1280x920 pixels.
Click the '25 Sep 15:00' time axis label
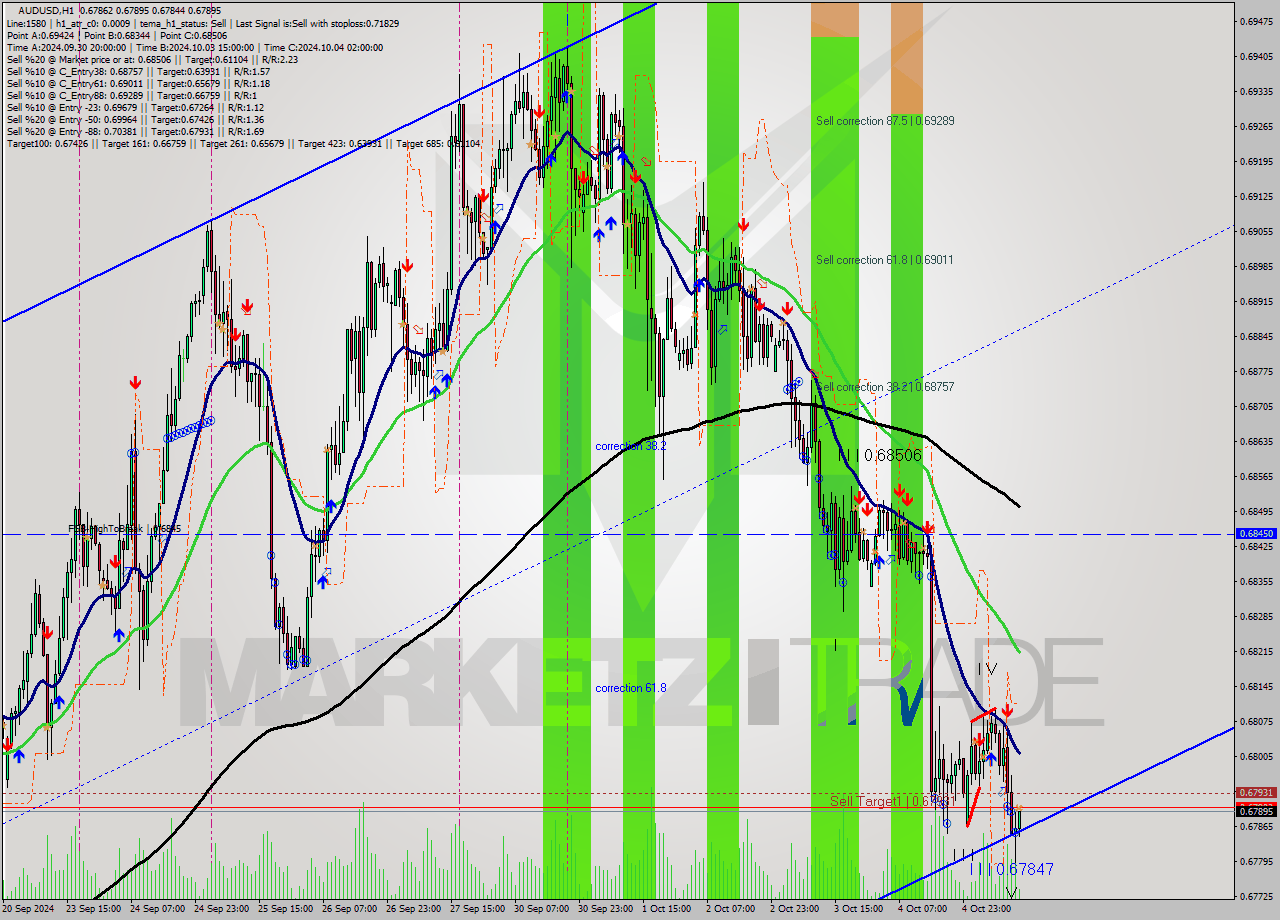(286, 909)
